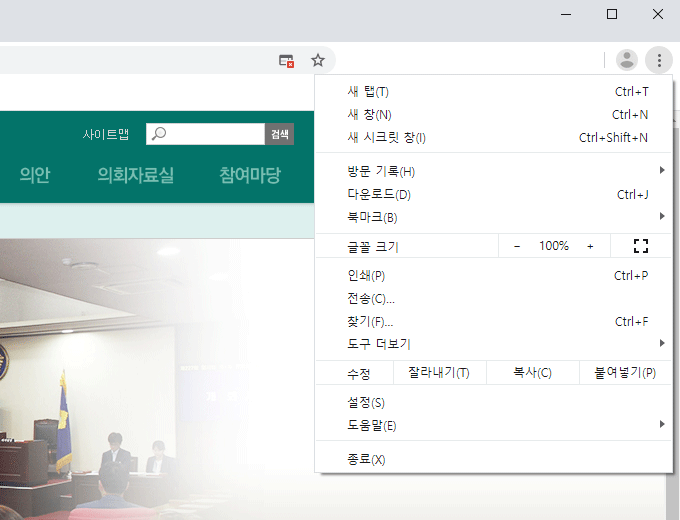Open the profile avatar icon
The height and width of the screenshot is (520, 680).
[x=627, y=60]
